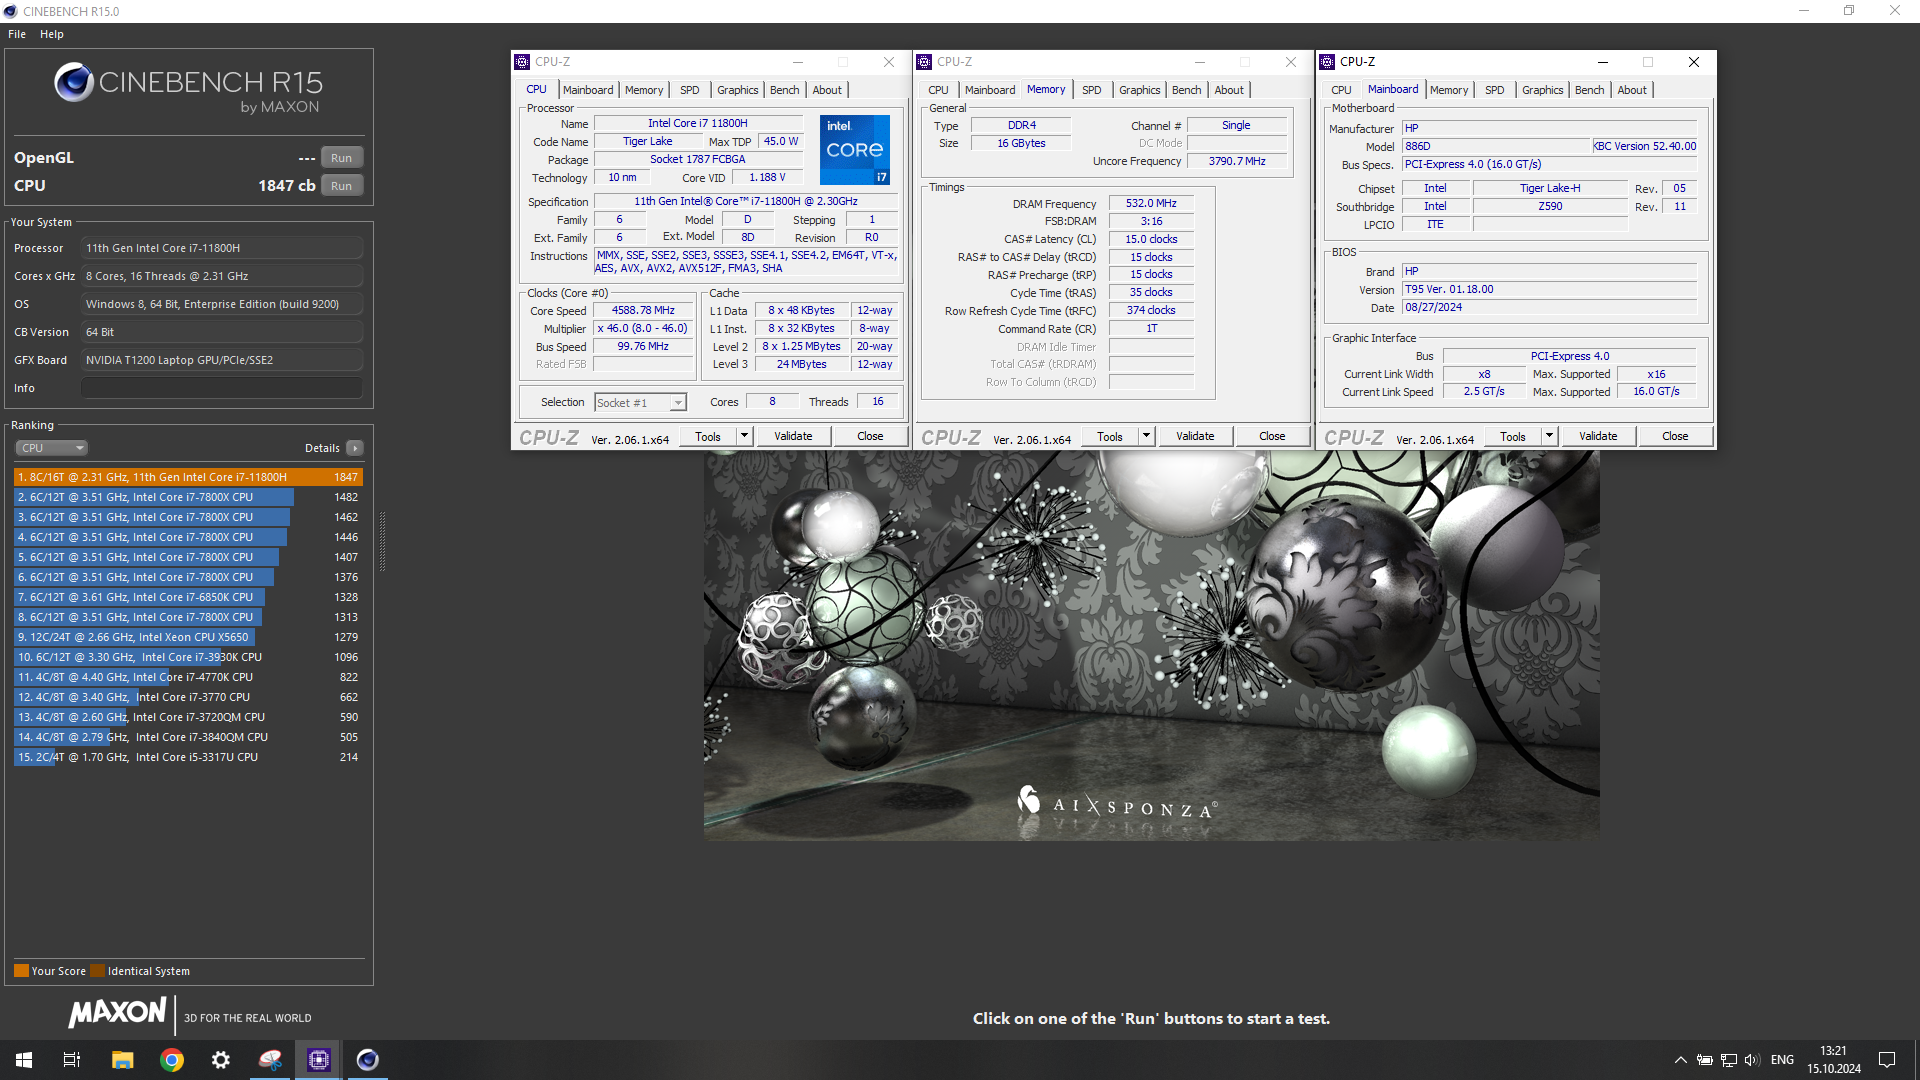Click DRAM Frequency value 532.0 MHz
The height and width of the screenshot is (1080, 1920).
(x=1151, y=203)
